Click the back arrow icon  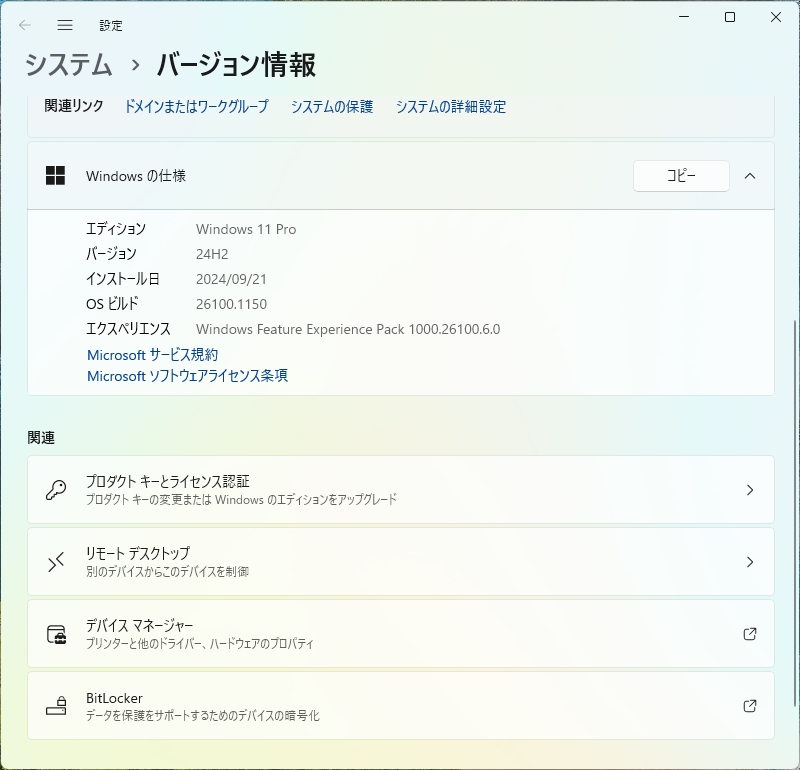click(x=24, y=25)
